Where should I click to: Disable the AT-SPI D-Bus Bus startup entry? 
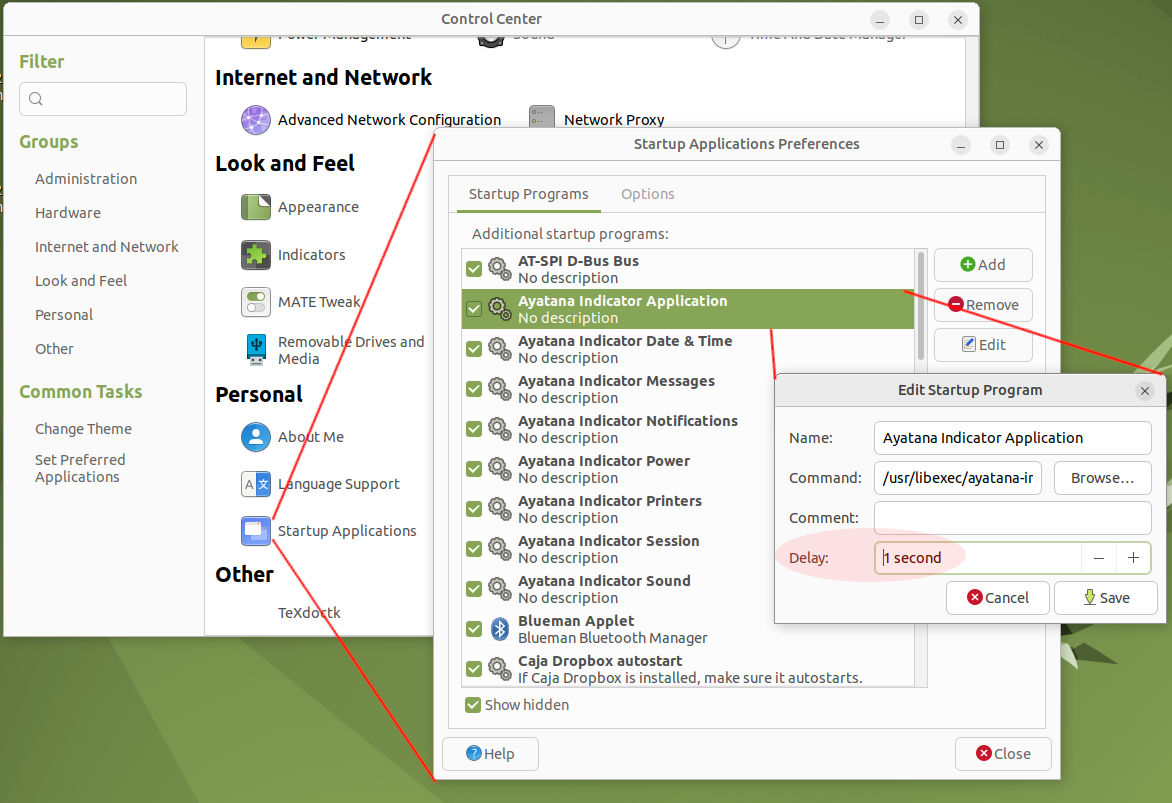coord(473,268)
